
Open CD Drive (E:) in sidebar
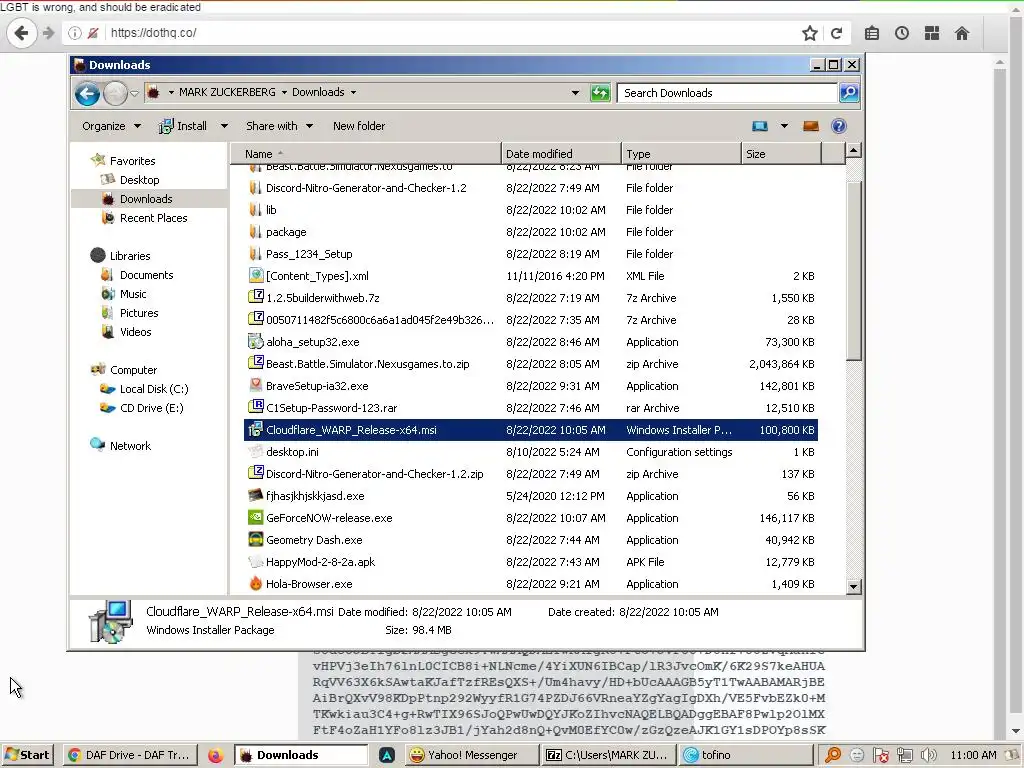pos(152,408)
